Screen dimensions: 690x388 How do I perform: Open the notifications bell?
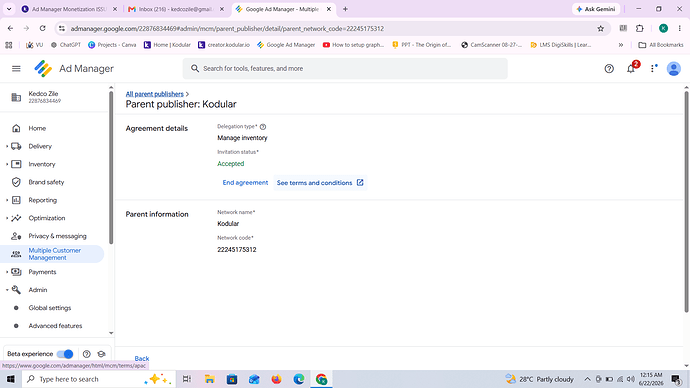pyautogui.click(x=631, y=68)
